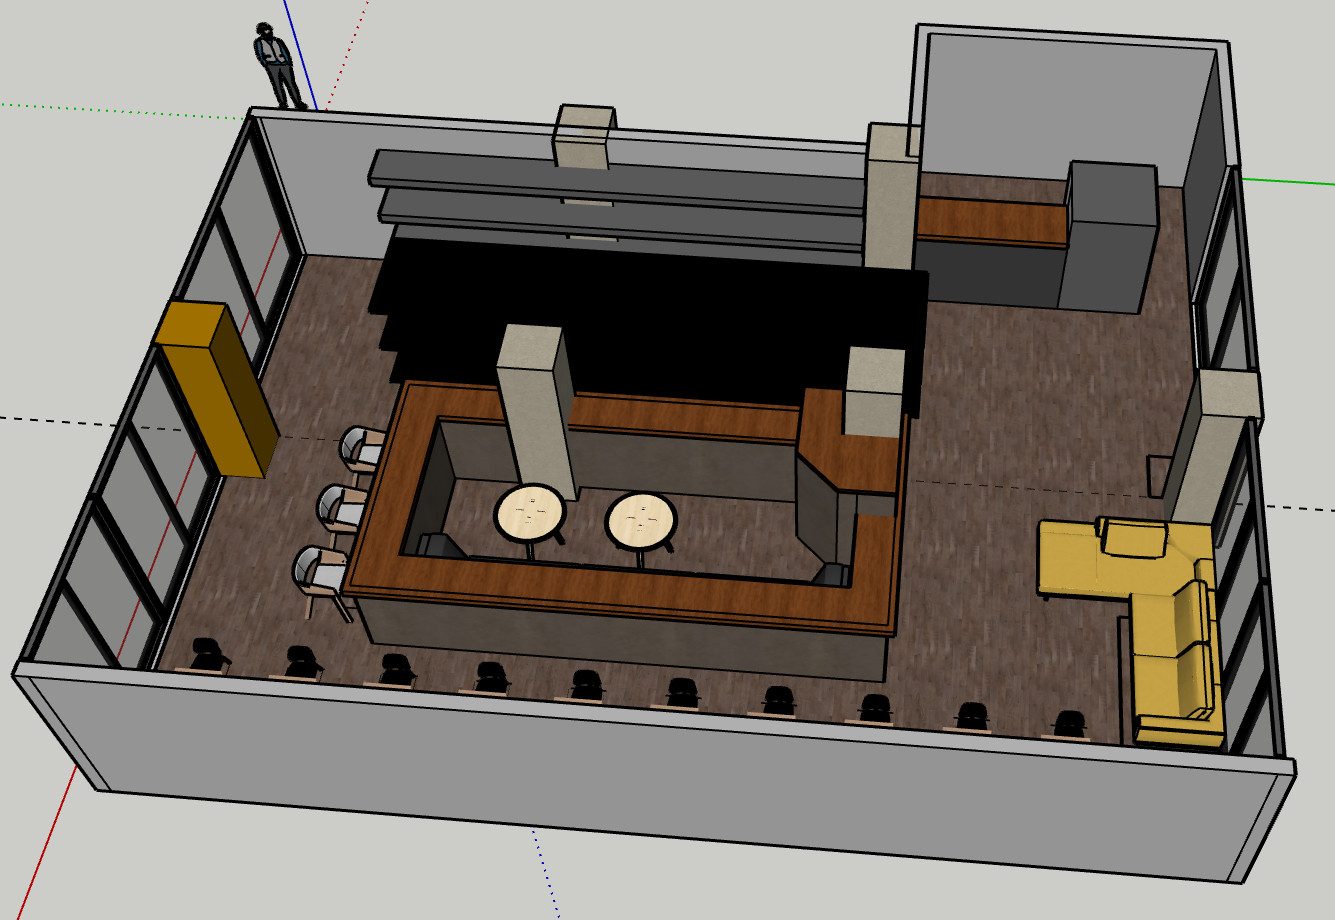
Task: Select the beige pillar next to the sofa
Action: pyautogui.click(x=1212, y=445)
